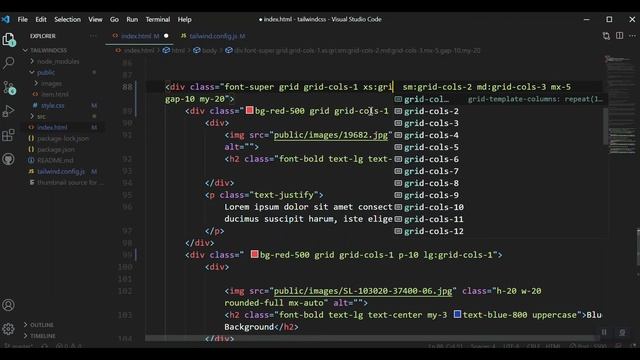Open the Manage gear icon
Screen dimensions: 640x360
9,329
